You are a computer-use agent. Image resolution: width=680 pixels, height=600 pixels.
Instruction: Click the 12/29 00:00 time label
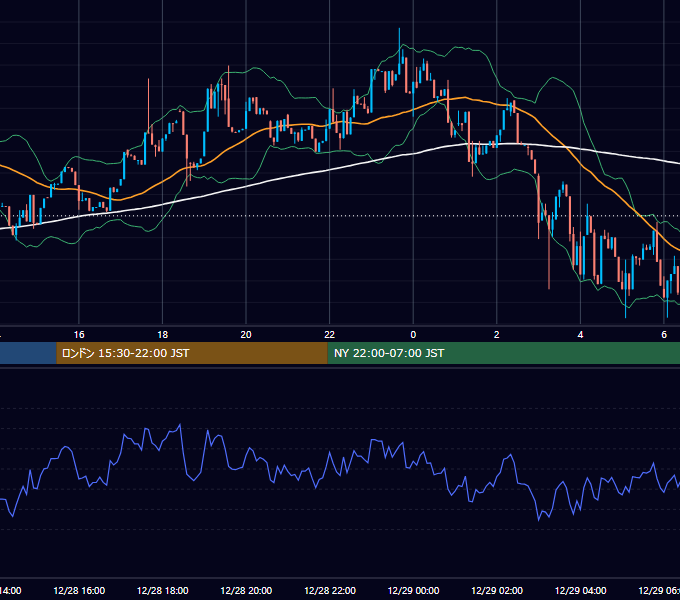(413, 590)
